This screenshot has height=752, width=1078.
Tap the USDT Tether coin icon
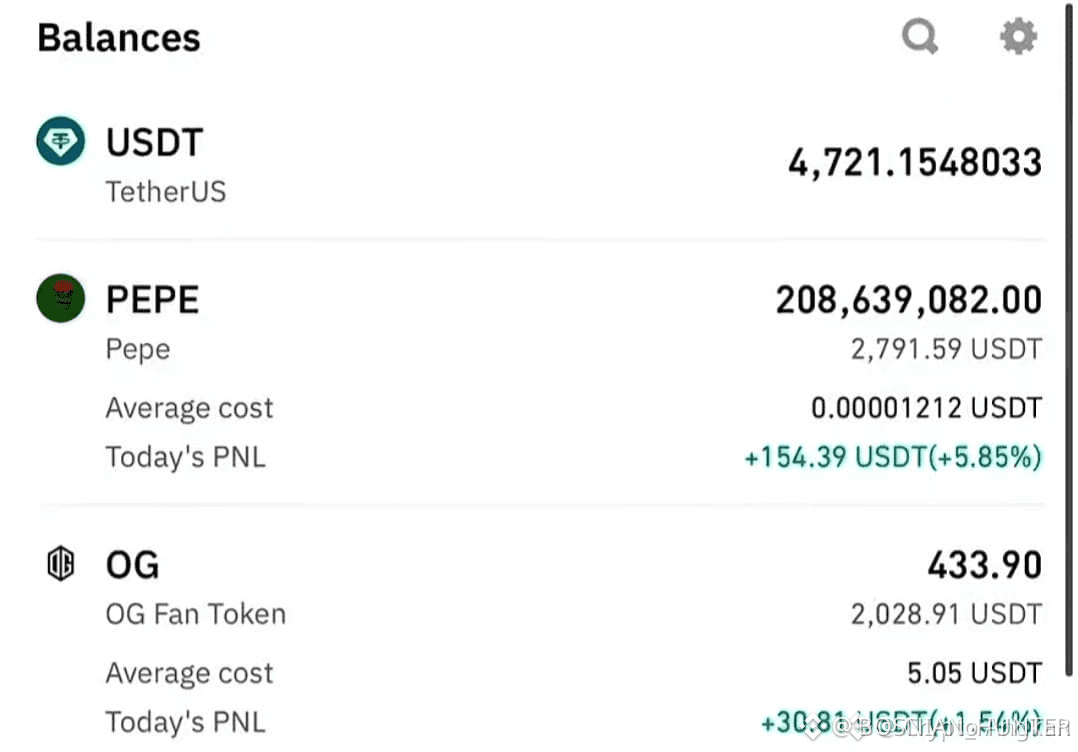[61, 142]
